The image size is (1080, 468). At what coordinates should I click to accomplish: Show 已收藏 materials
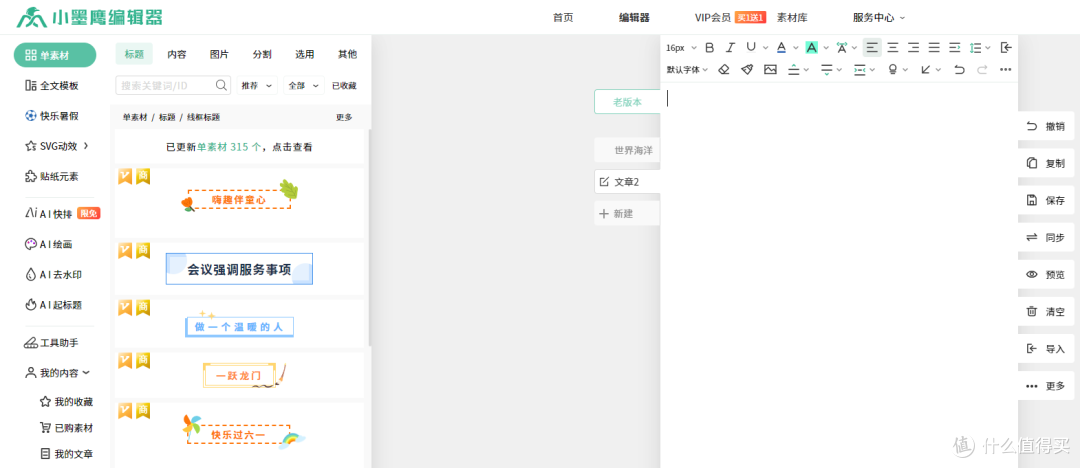(344, 86)
